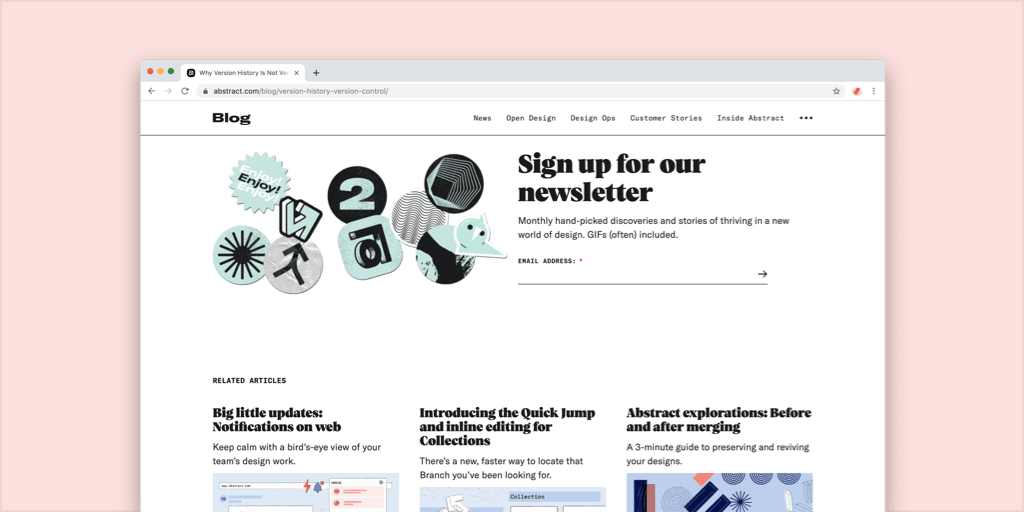Click the 3-minute guide to preserving text
The image size is (1024, 512).
[718, 454]
